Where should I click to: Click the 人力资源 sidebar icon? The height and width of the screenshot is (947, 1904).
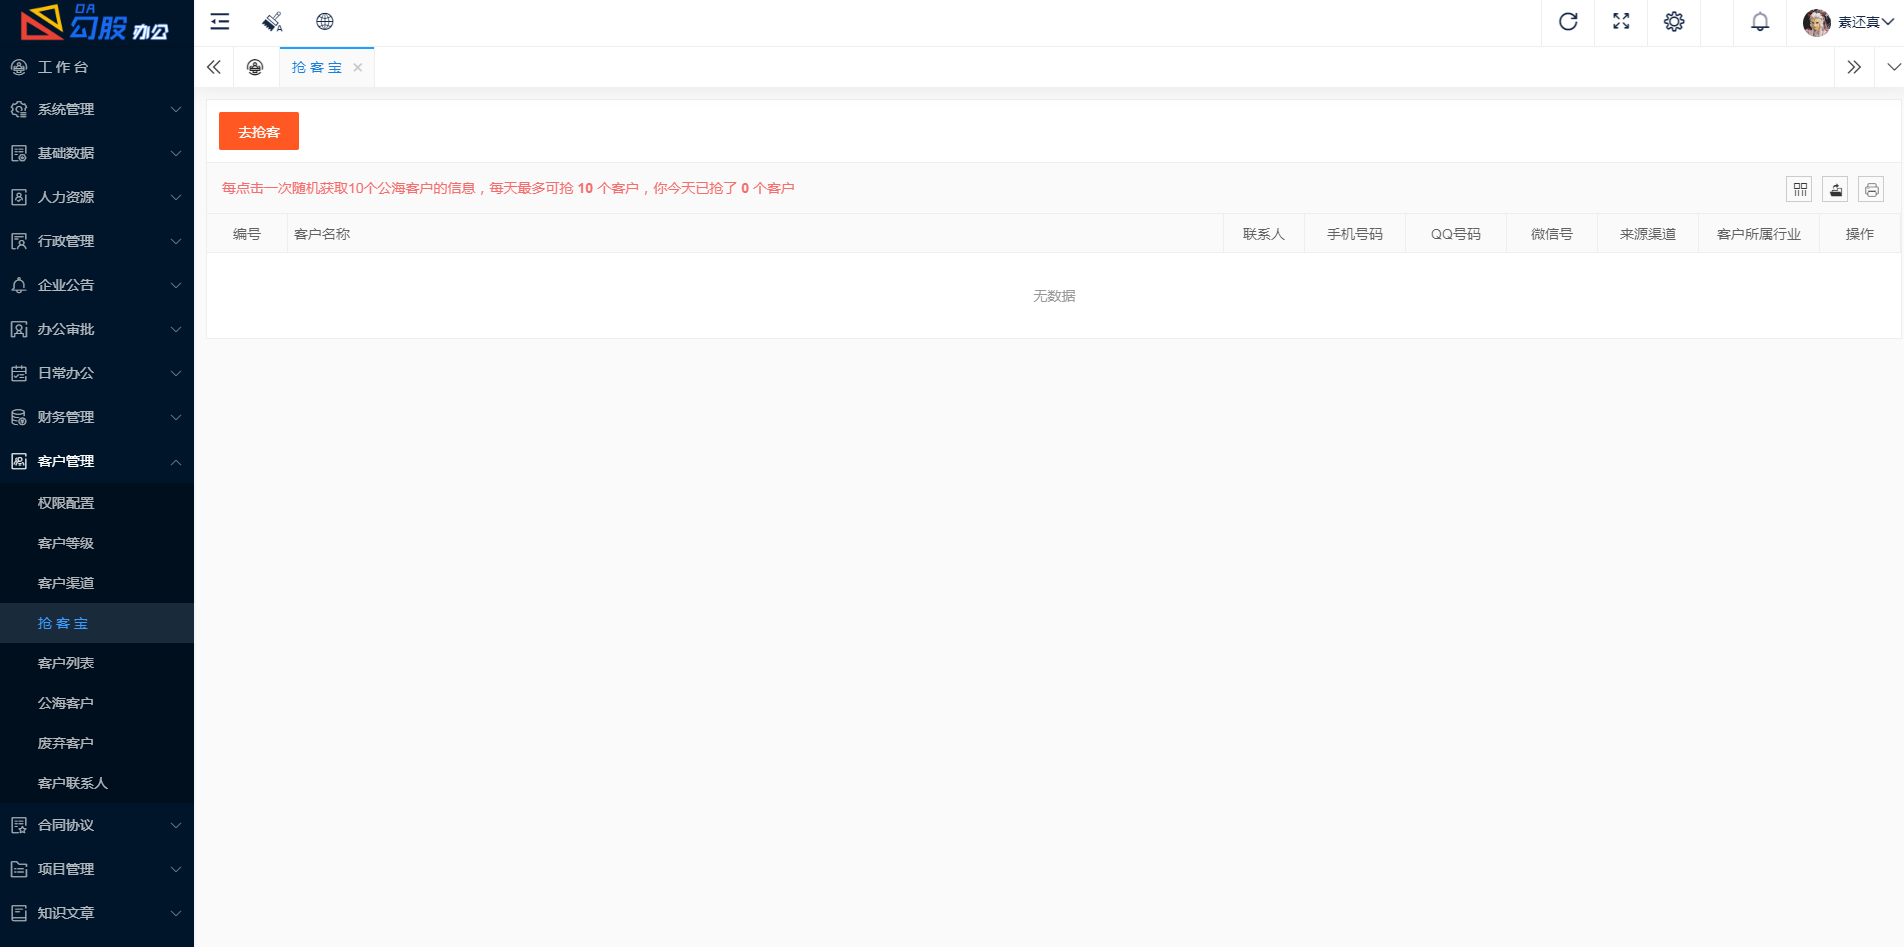19,197
